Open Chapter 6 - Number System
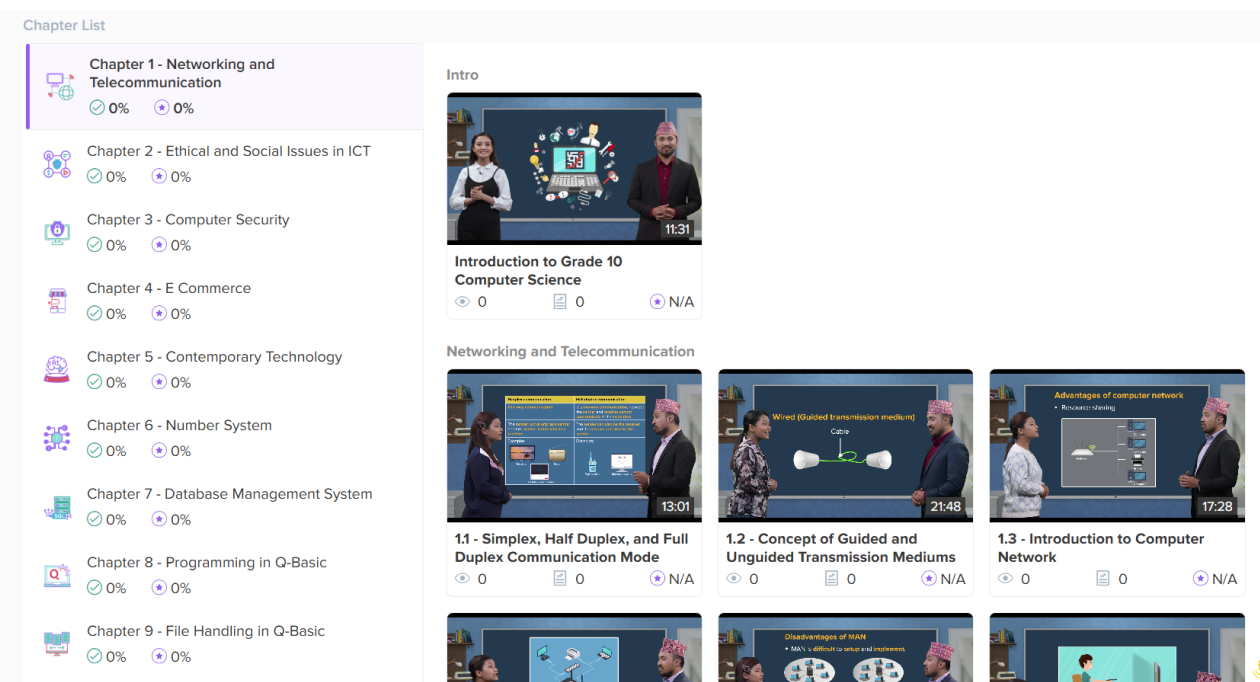Screen dimensions: 1260x682 click(x=179, y=425)
